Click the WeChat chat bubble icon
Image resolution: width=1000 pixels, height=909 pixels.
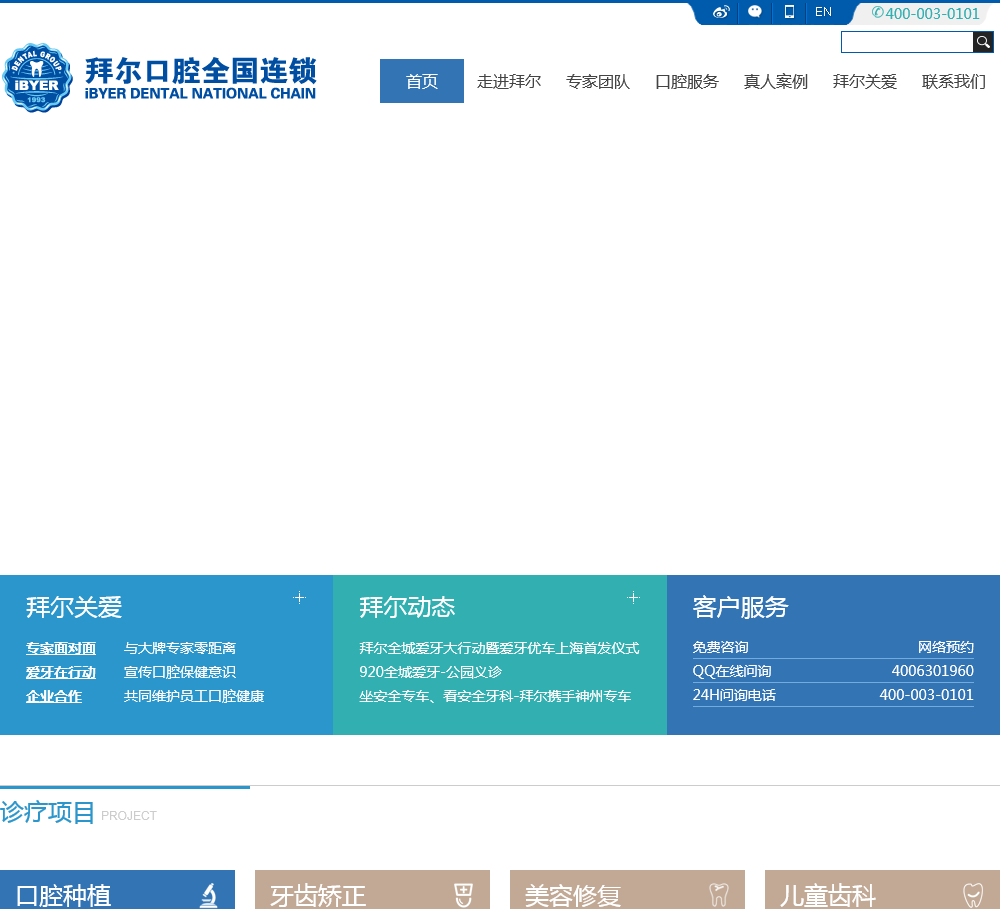pyautogui.click(x=755, y=12)
